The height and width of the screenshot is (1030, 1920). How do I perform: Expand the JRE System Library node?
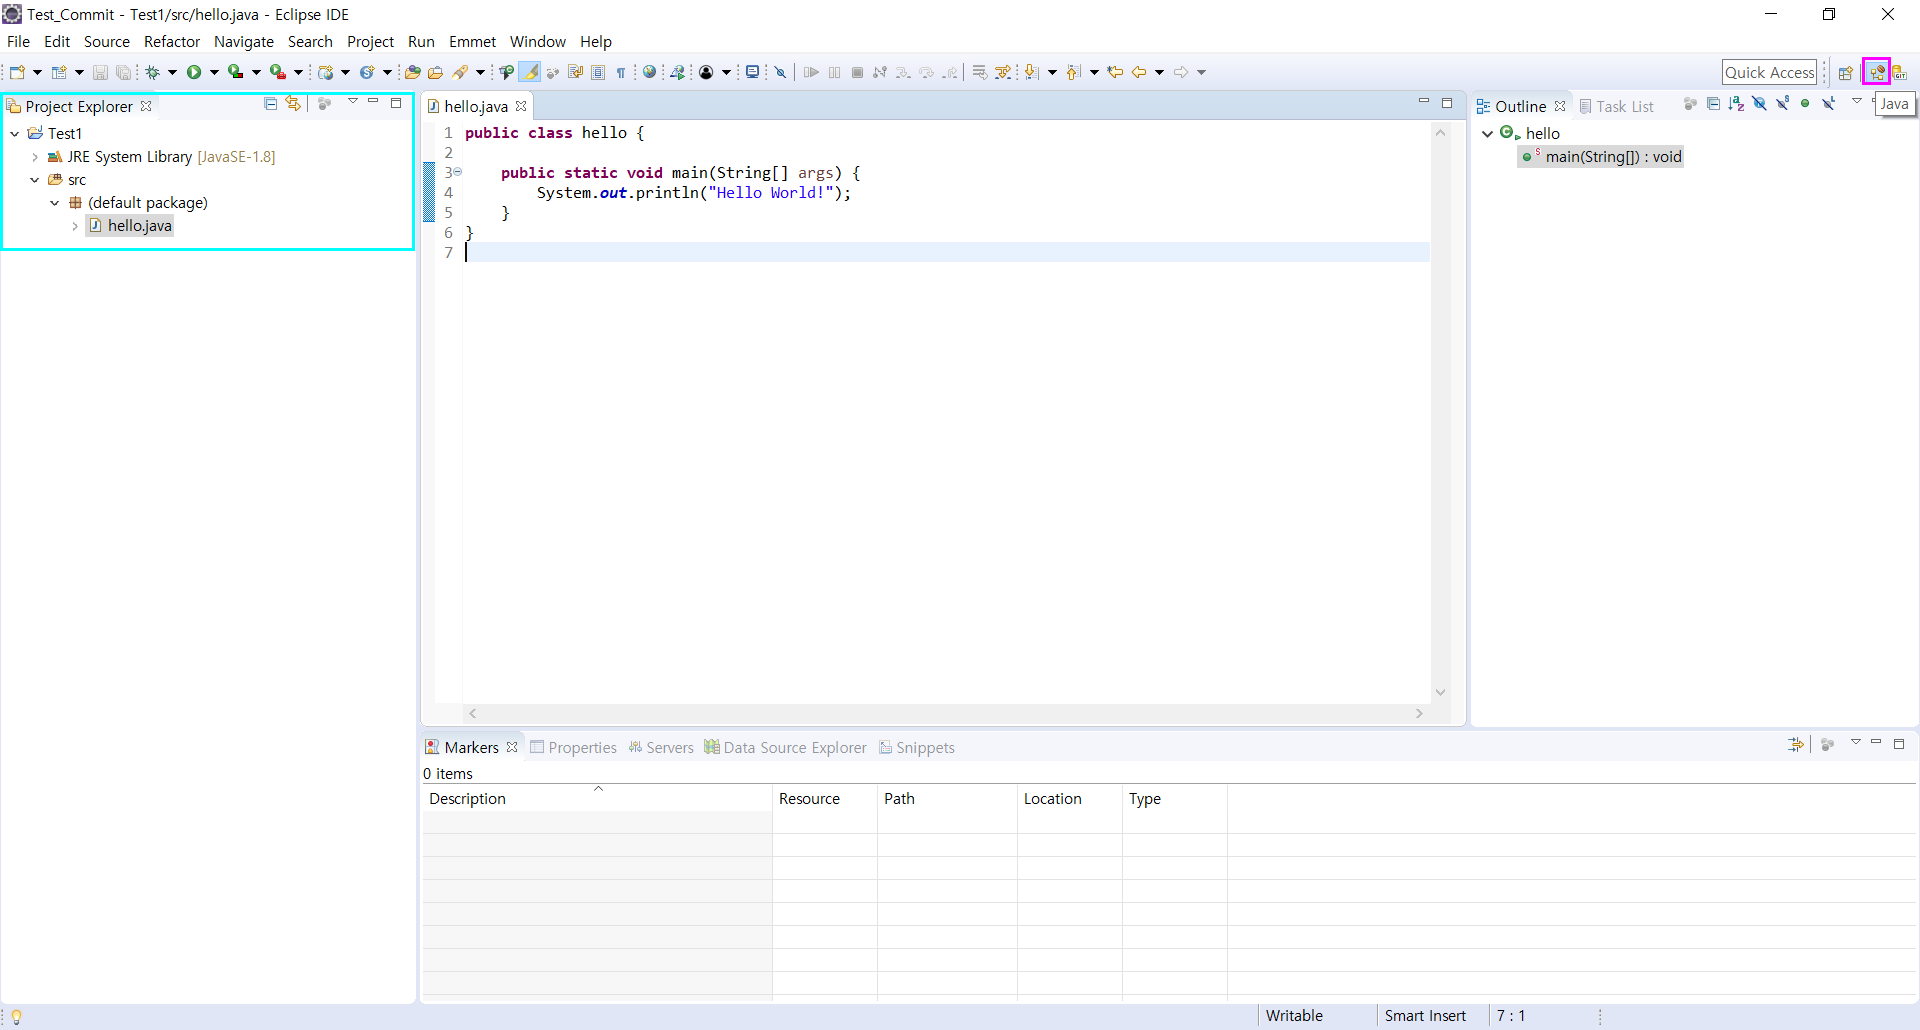coord(35,157)
